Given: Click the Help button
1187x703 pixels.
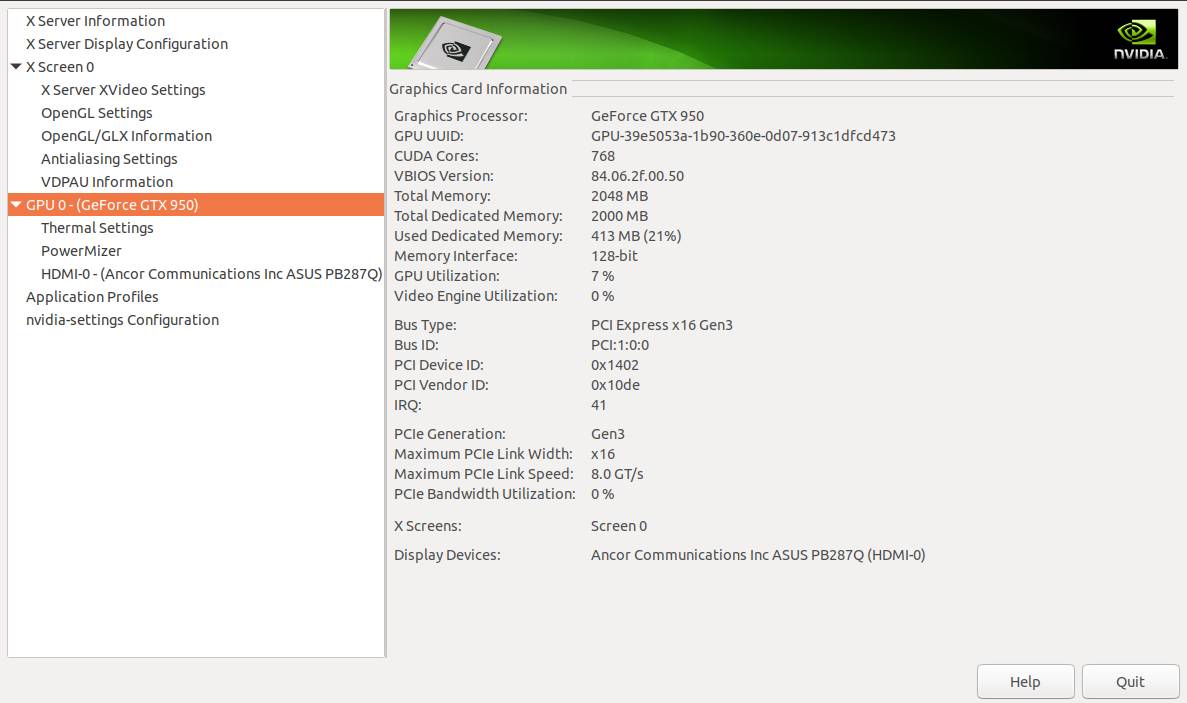Looking at the screenshot, I should tap(1025, 682).
